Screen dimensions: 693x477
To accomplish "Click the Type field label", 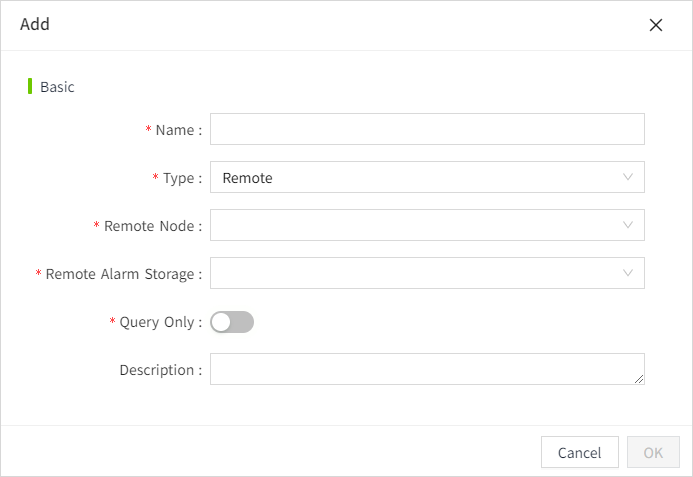I will pos(181,178).
